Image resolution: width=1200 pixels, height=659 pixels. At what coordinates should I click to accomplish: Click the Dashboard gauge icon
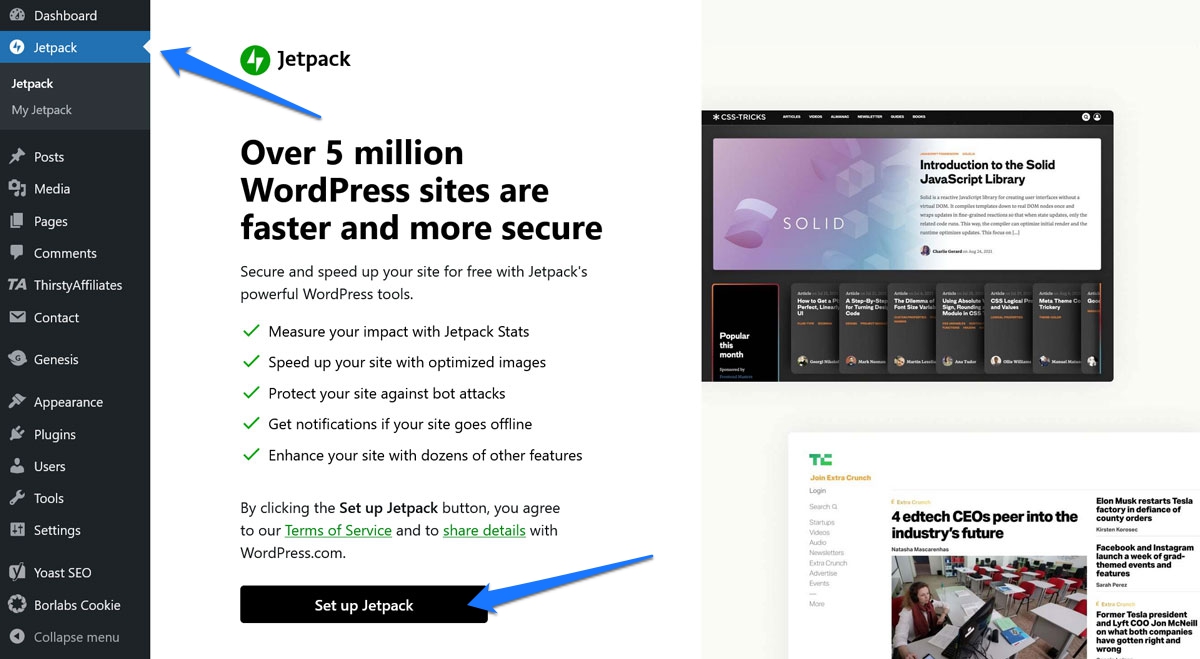pos(16,15)
